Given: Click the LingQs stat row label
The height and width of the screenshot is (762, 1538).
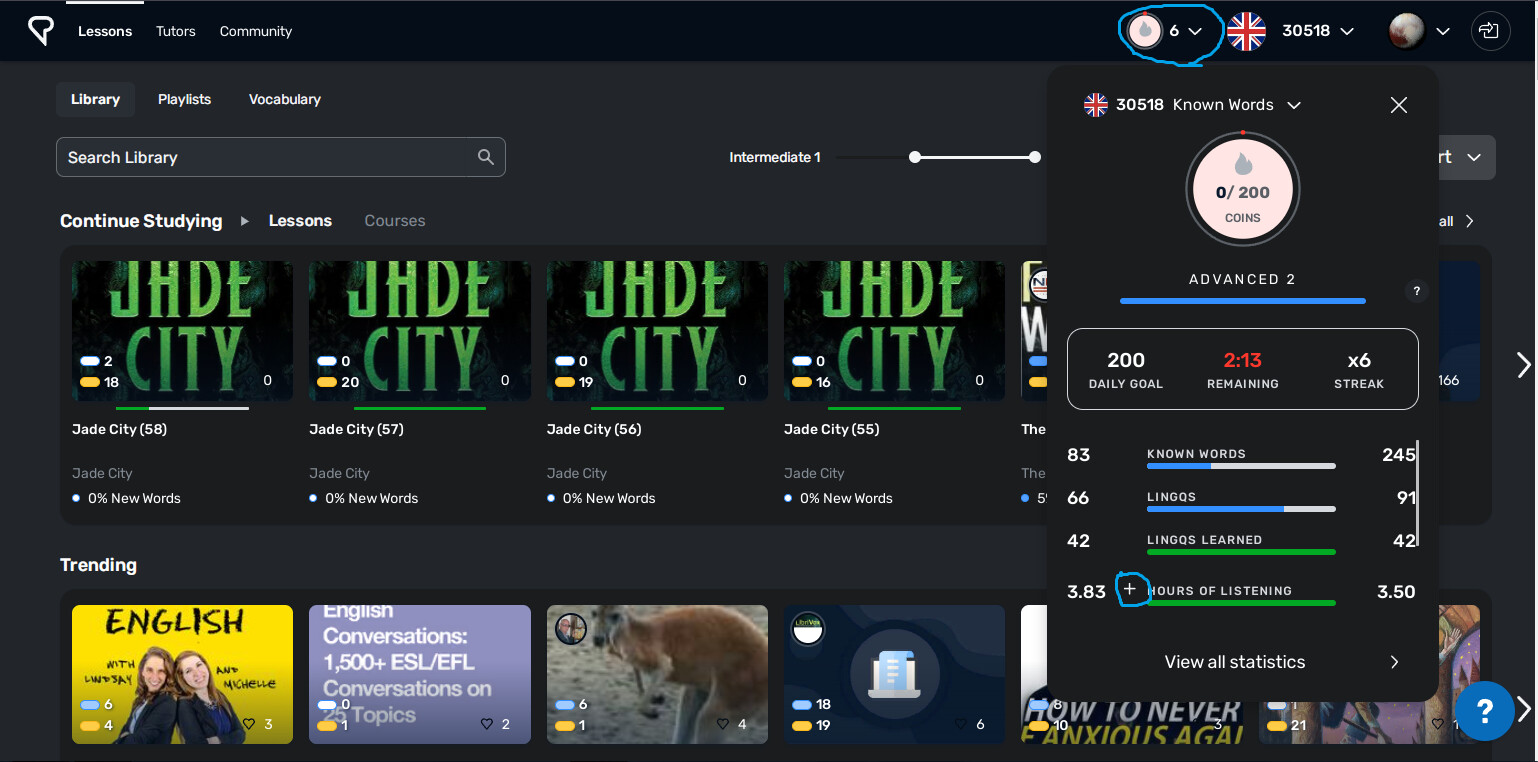Looking at the screenshot, I should 1171,497.
